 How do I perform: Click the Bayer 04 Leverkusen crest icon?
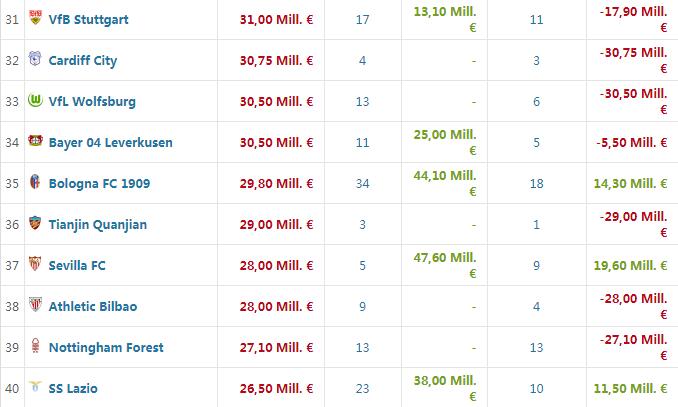(35, 141)
